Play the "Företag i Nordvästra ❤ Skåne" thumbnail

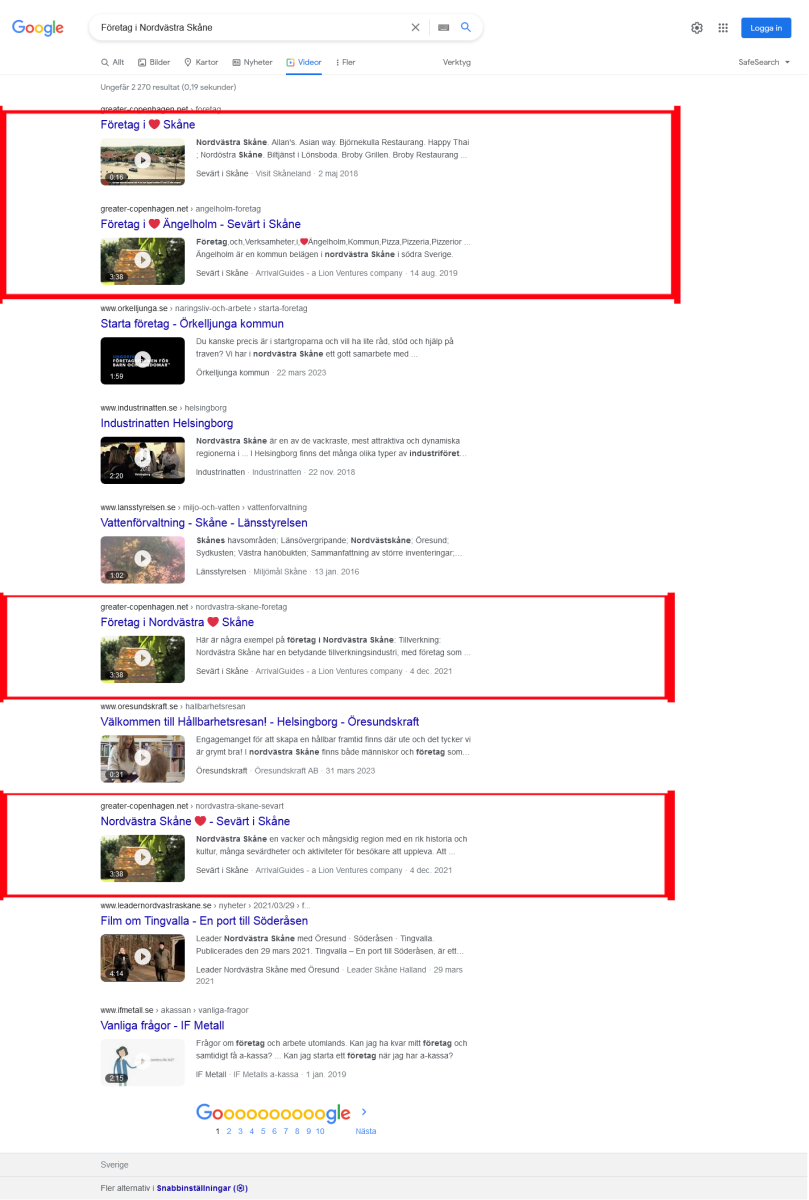[x=142, y=658]
